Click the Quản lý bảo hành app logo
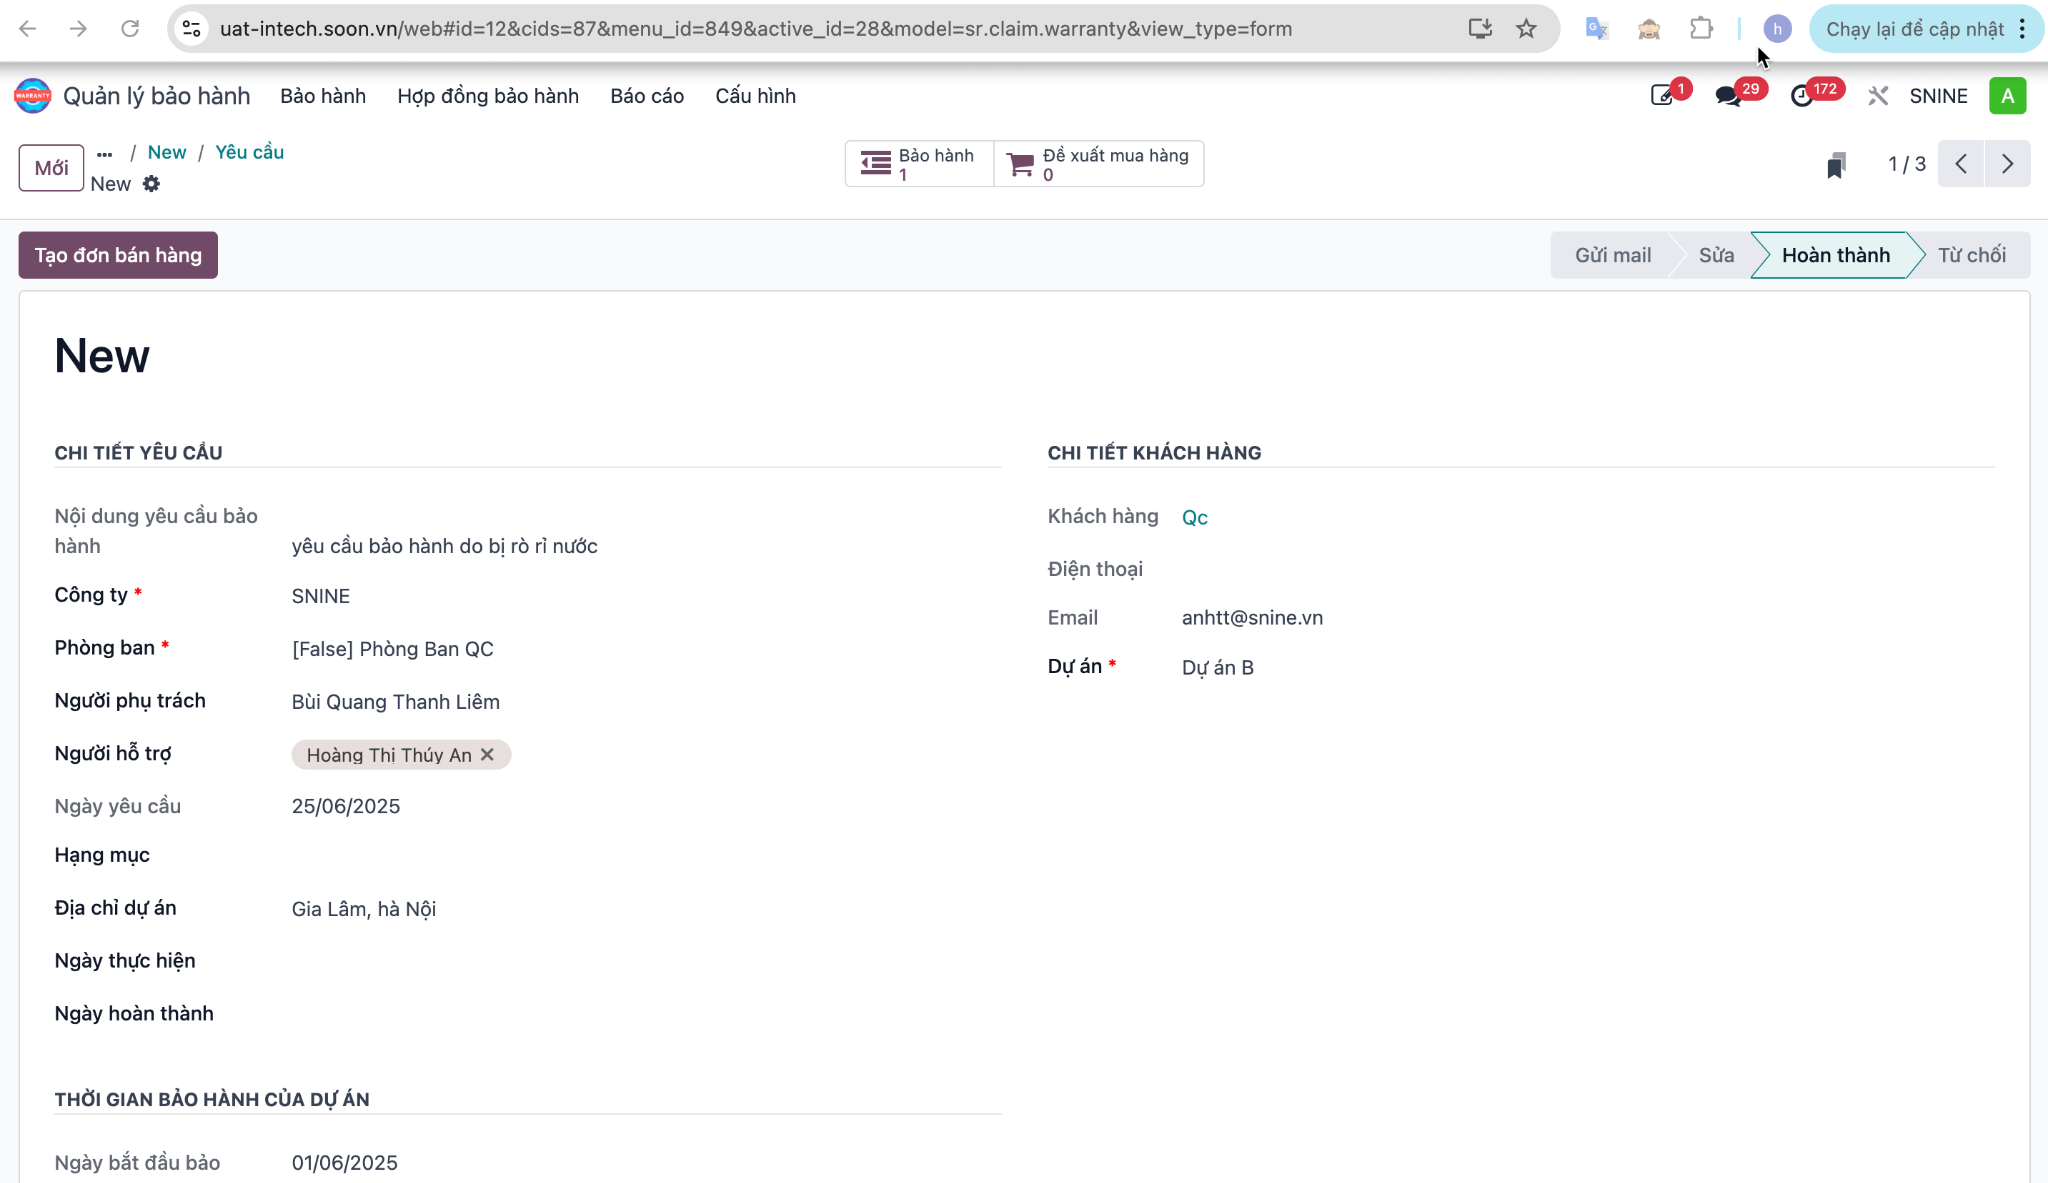The height and width of the screenshot is (1183, 2048). (32, 96)
